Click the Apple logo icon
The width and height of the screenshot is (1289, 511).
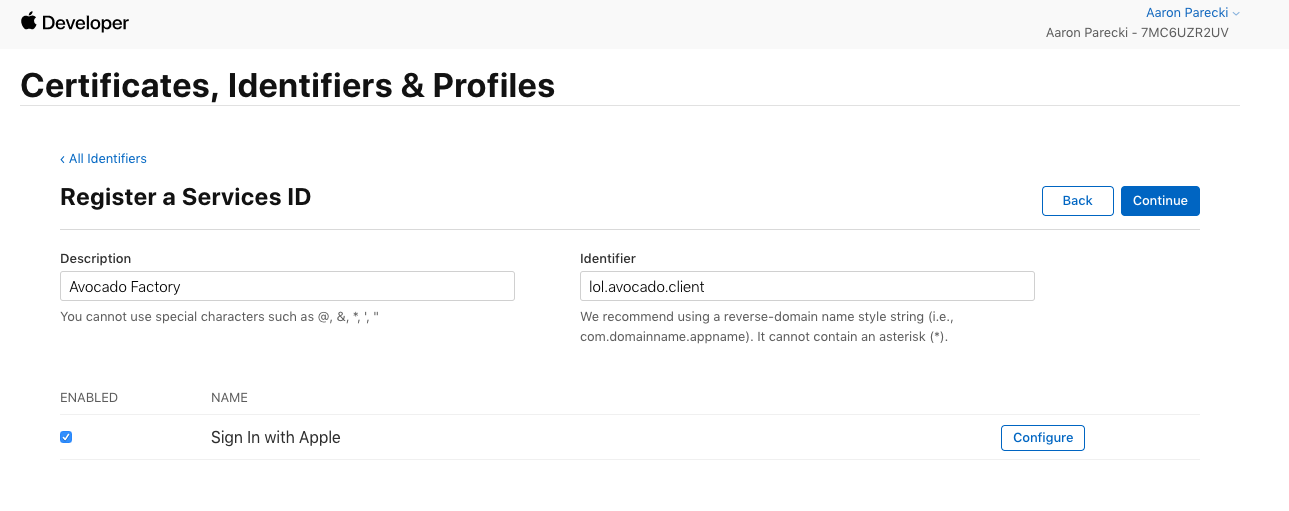pos(28,21)
